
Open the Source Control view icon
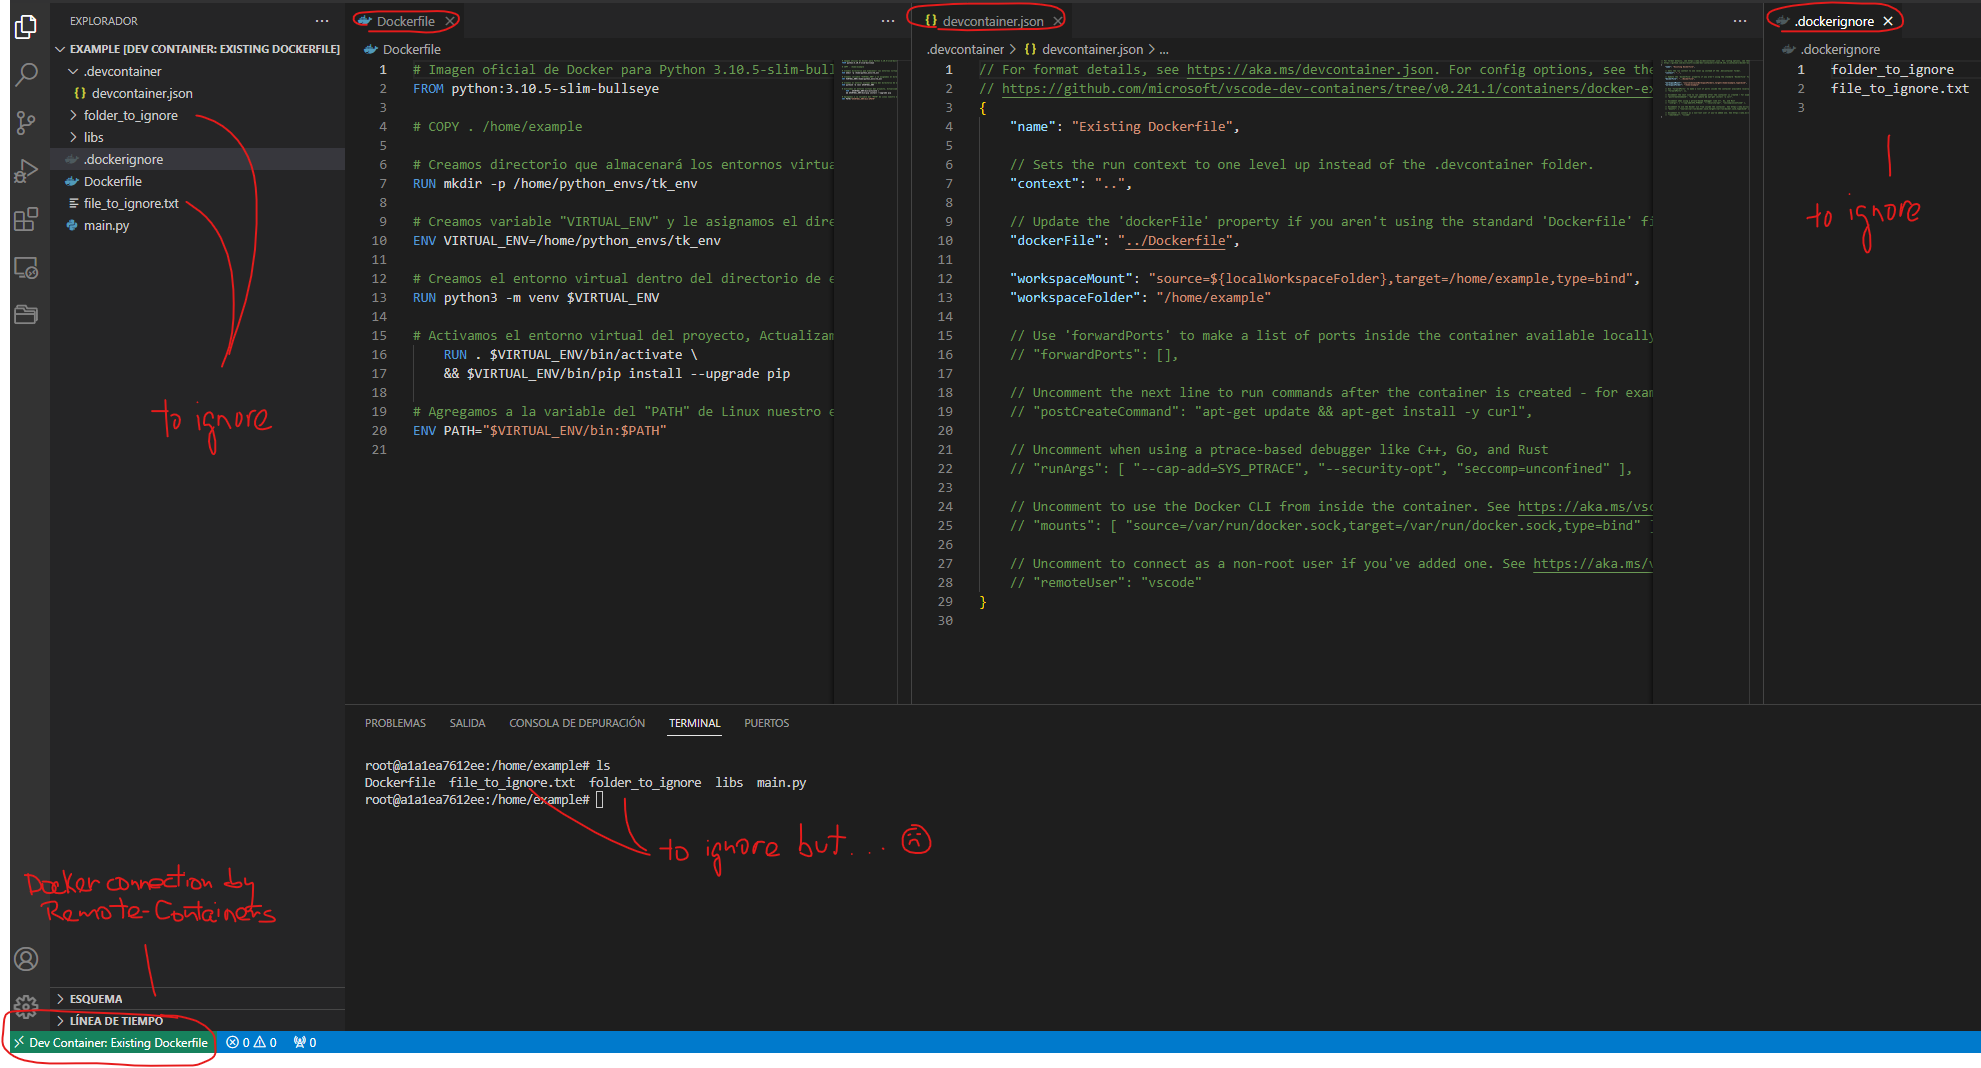[27, 123]
